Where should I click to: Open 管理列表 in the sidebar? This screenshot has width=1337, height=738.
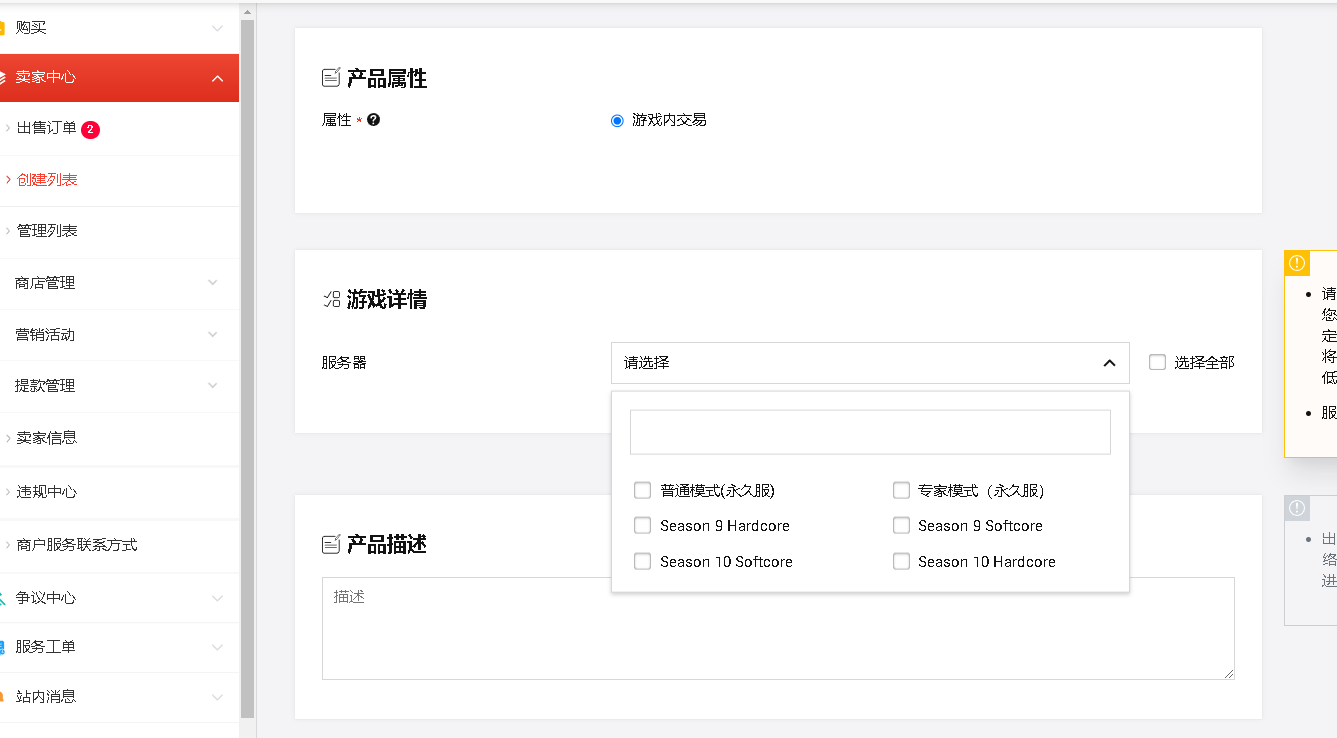tap(47, 231)
